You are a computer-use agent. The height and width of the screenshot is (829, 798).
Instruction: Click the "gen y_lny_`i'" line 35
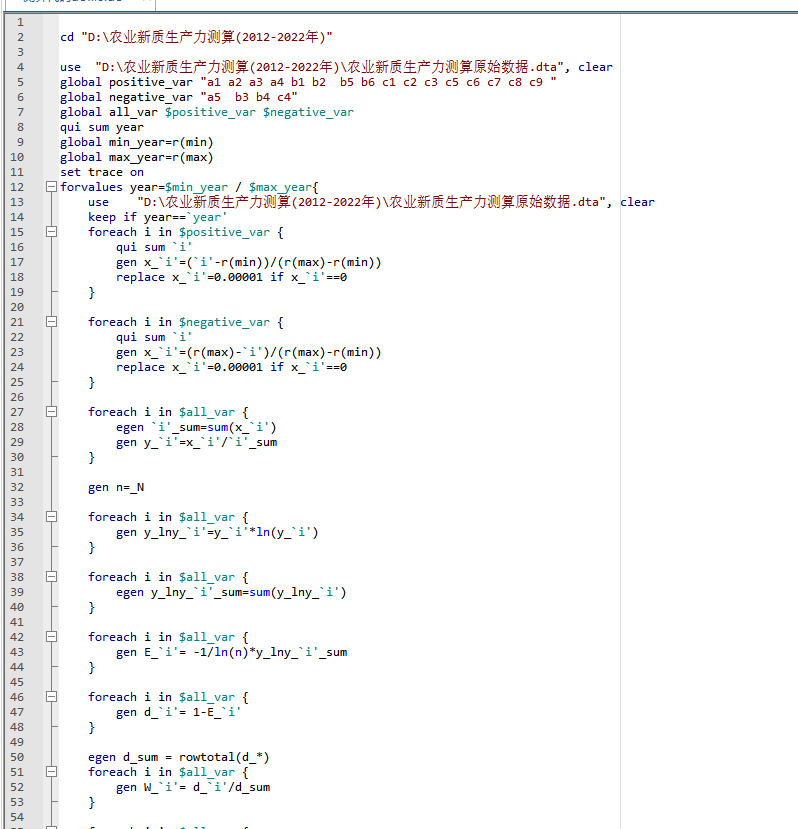coord(217,532)
